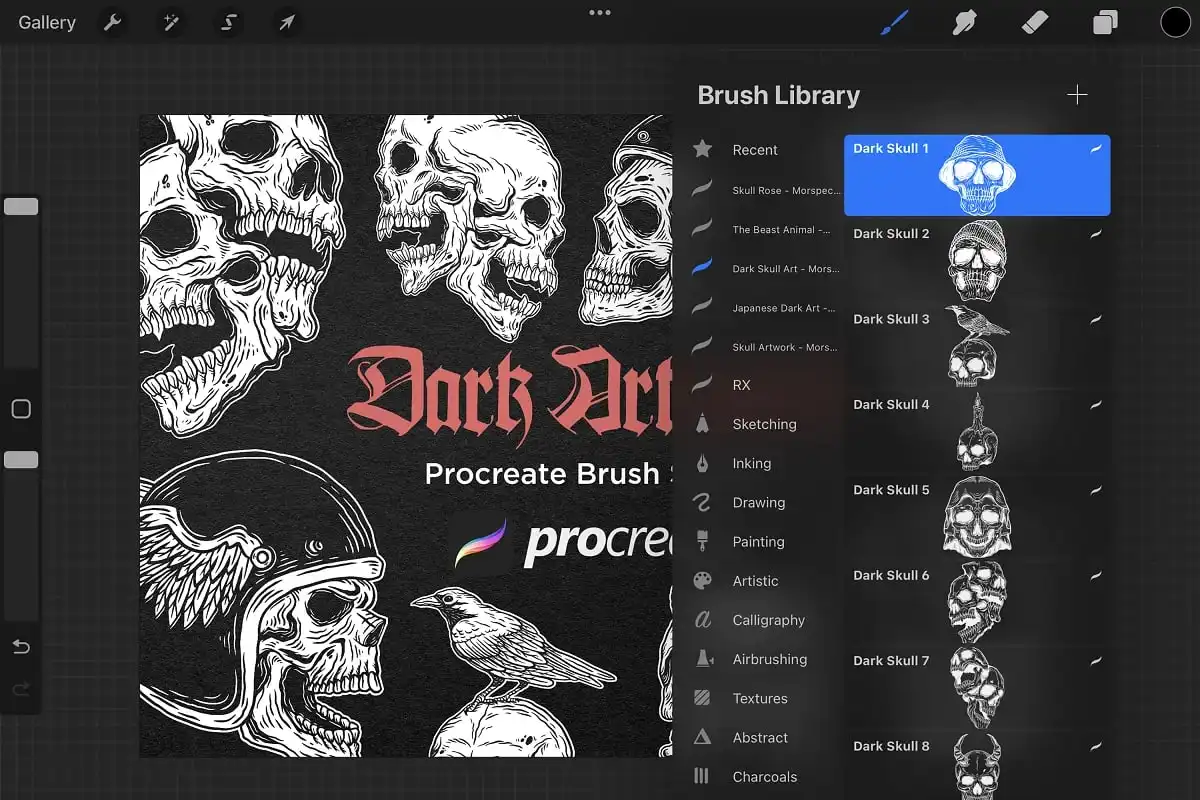Select the Eraser tool
This screenshot has height=800, width=1200.
point(1034,22)
